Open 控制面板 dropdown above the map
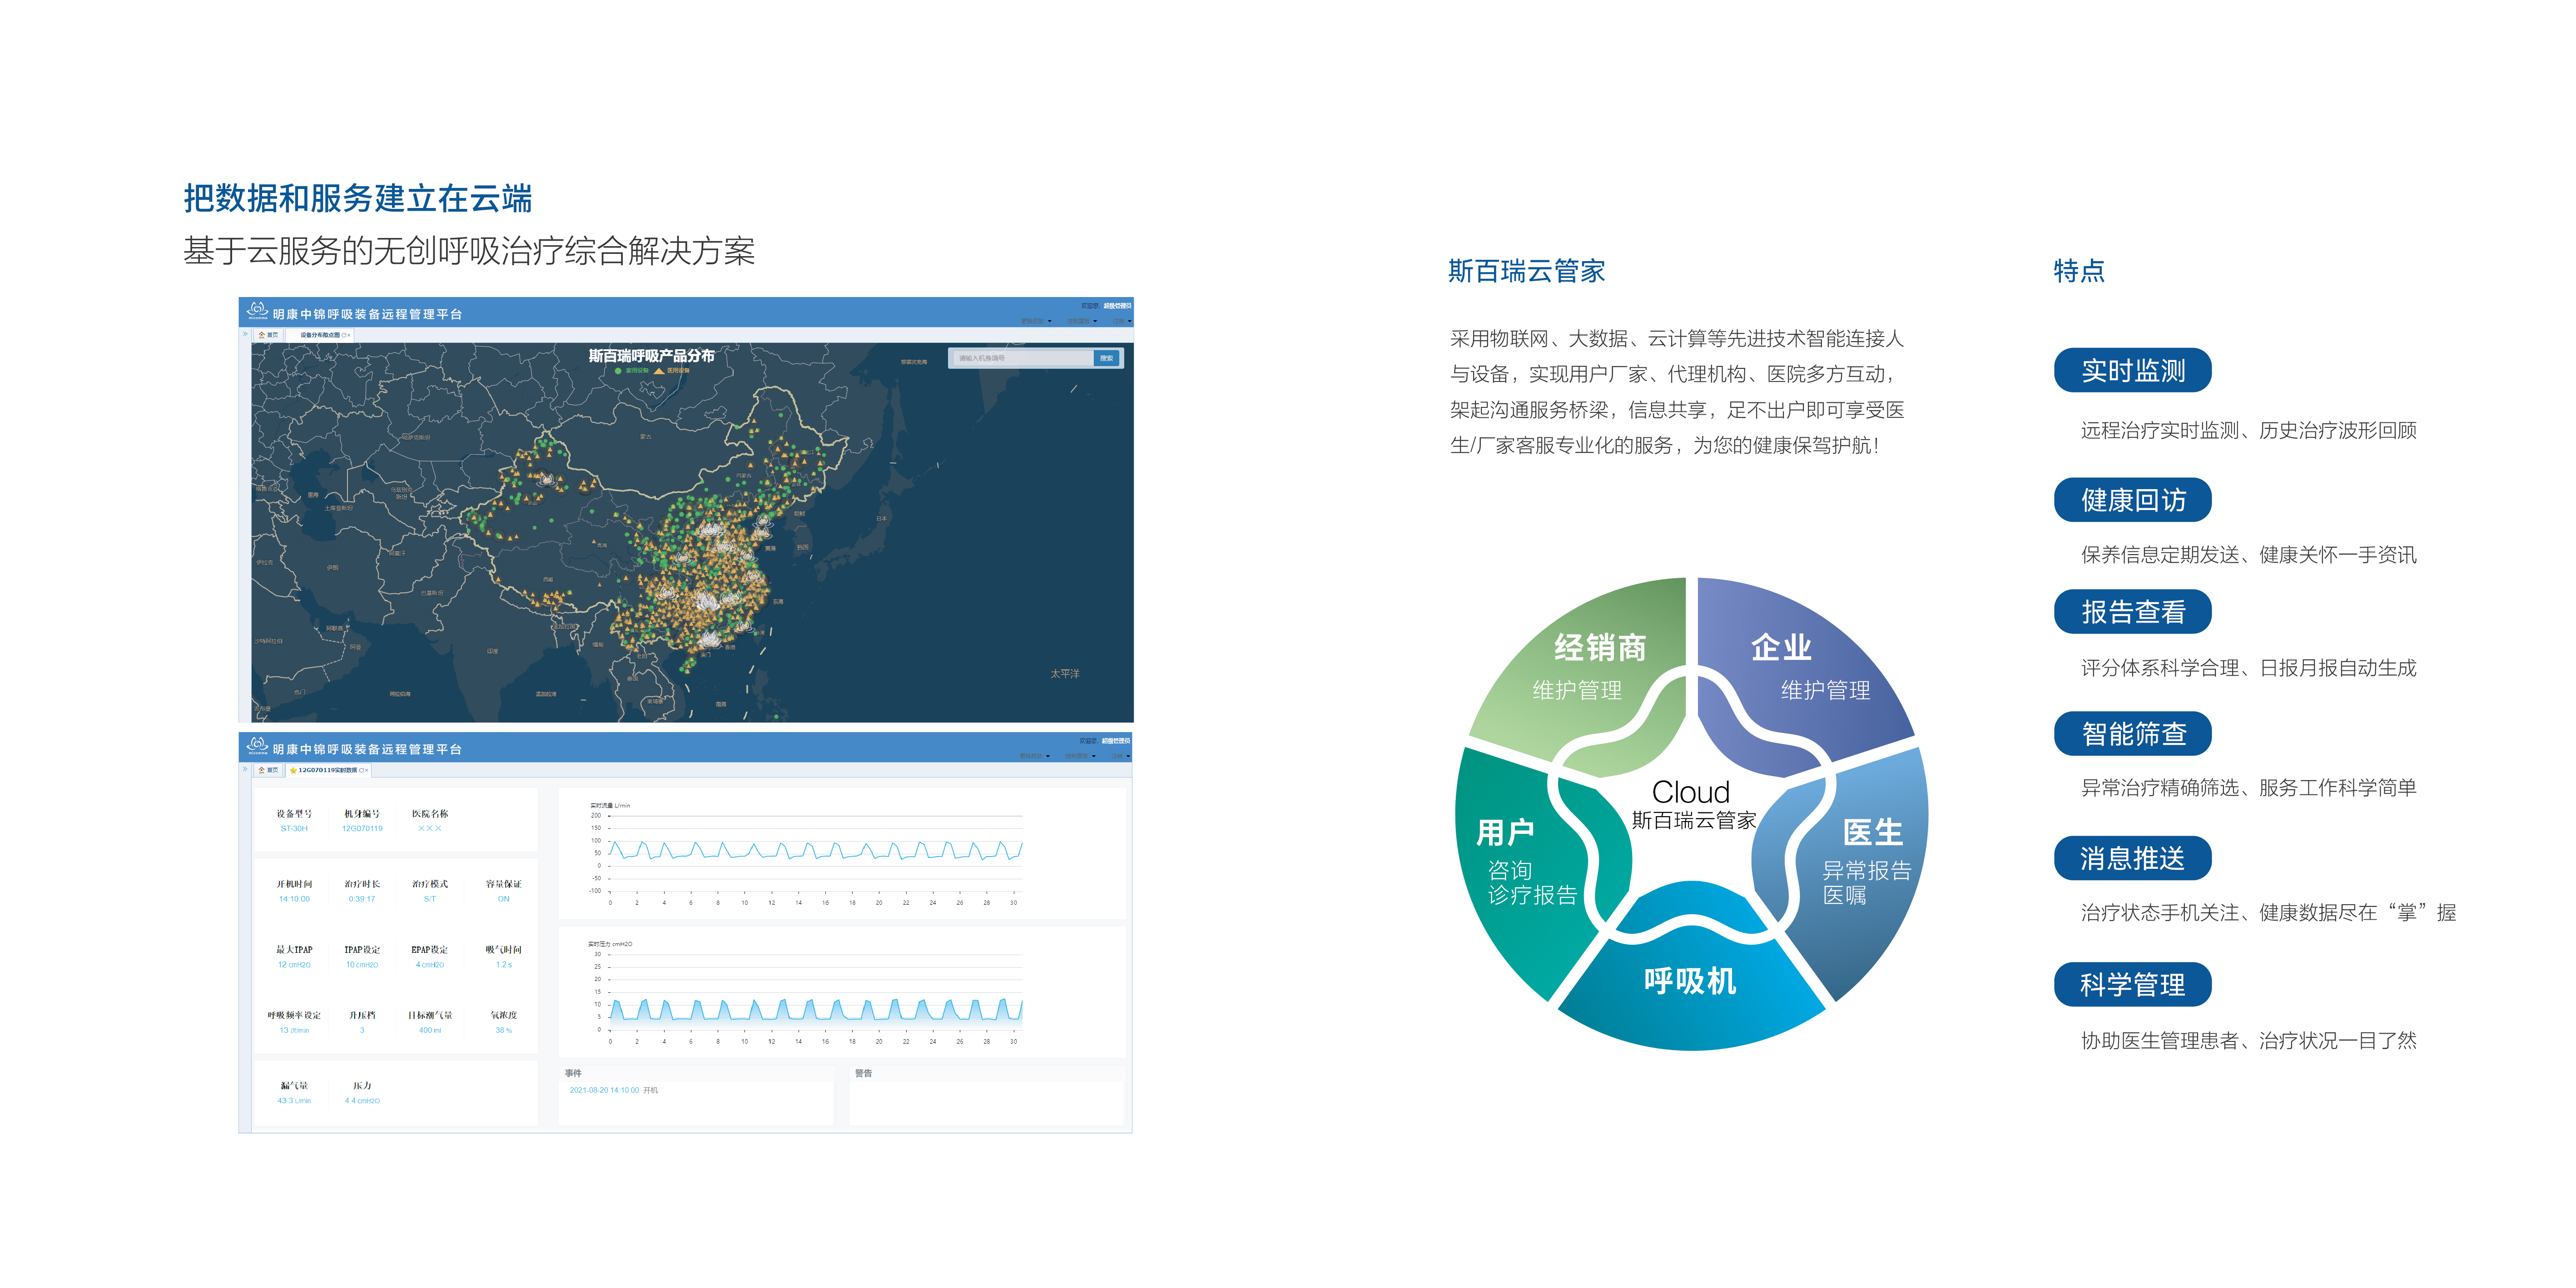2576x1288 pixels. [1081, 321]
